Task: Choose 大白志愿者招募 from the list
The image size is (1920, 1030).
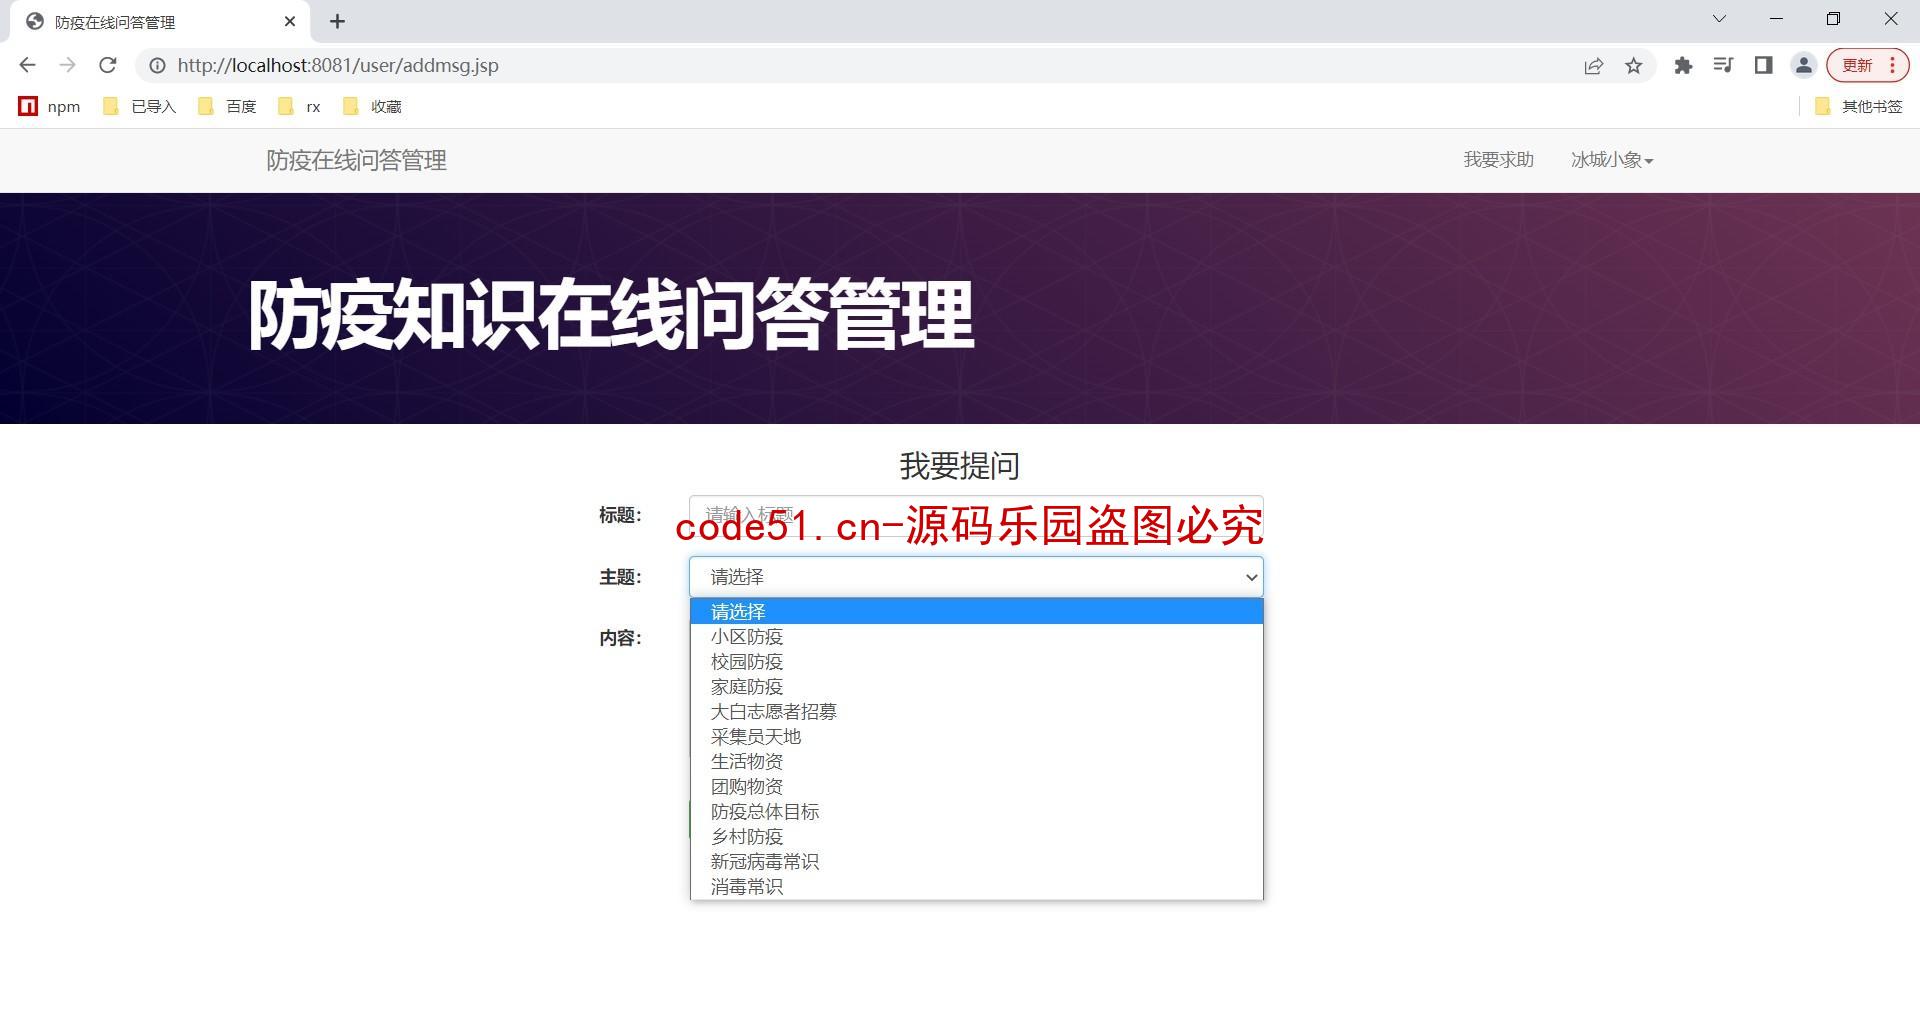Action: click(976, 711)
